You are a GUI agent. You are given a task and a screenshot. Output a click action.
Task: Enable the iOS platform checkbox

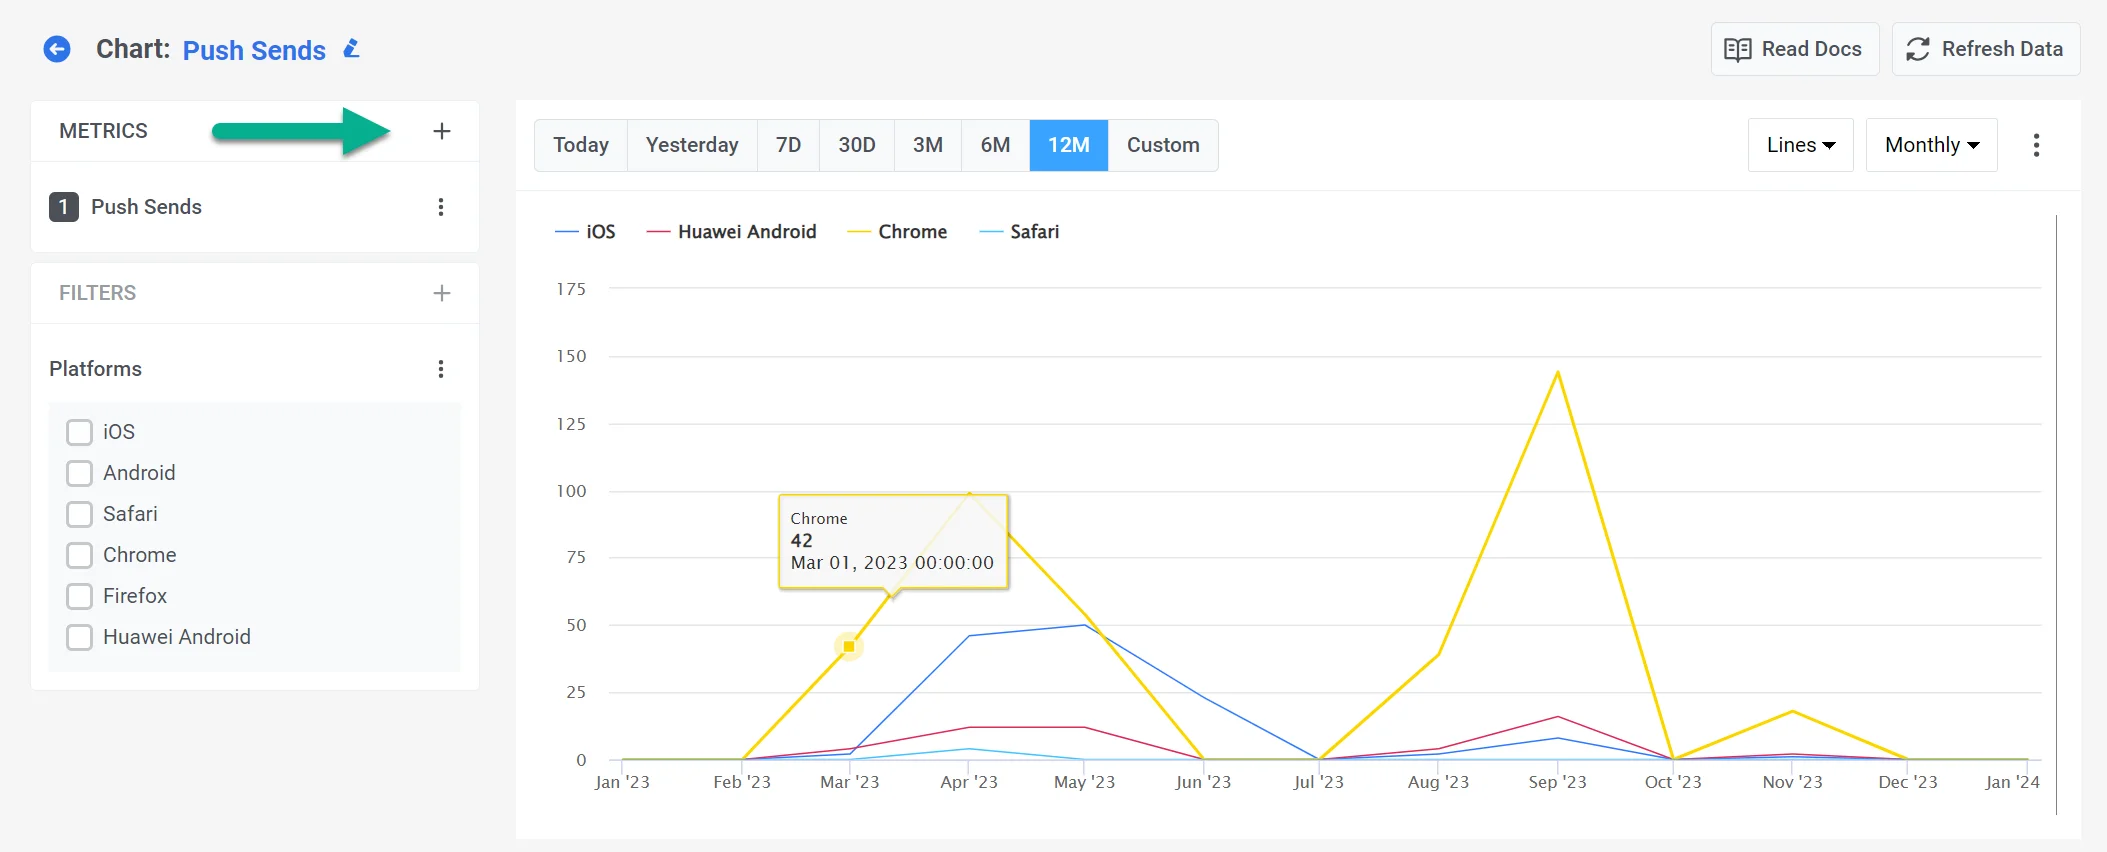79,432
